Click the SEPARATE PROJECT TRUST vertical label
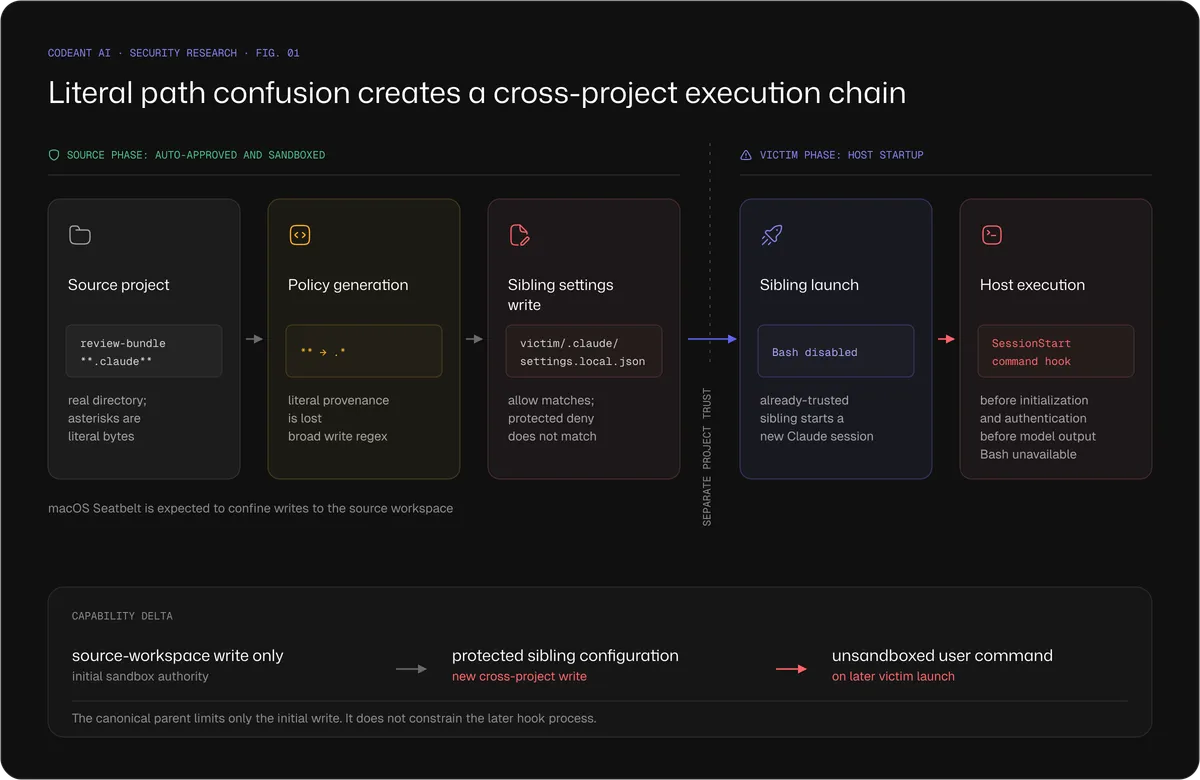Viewport: 1200px width, 780px height. [707, 457]
